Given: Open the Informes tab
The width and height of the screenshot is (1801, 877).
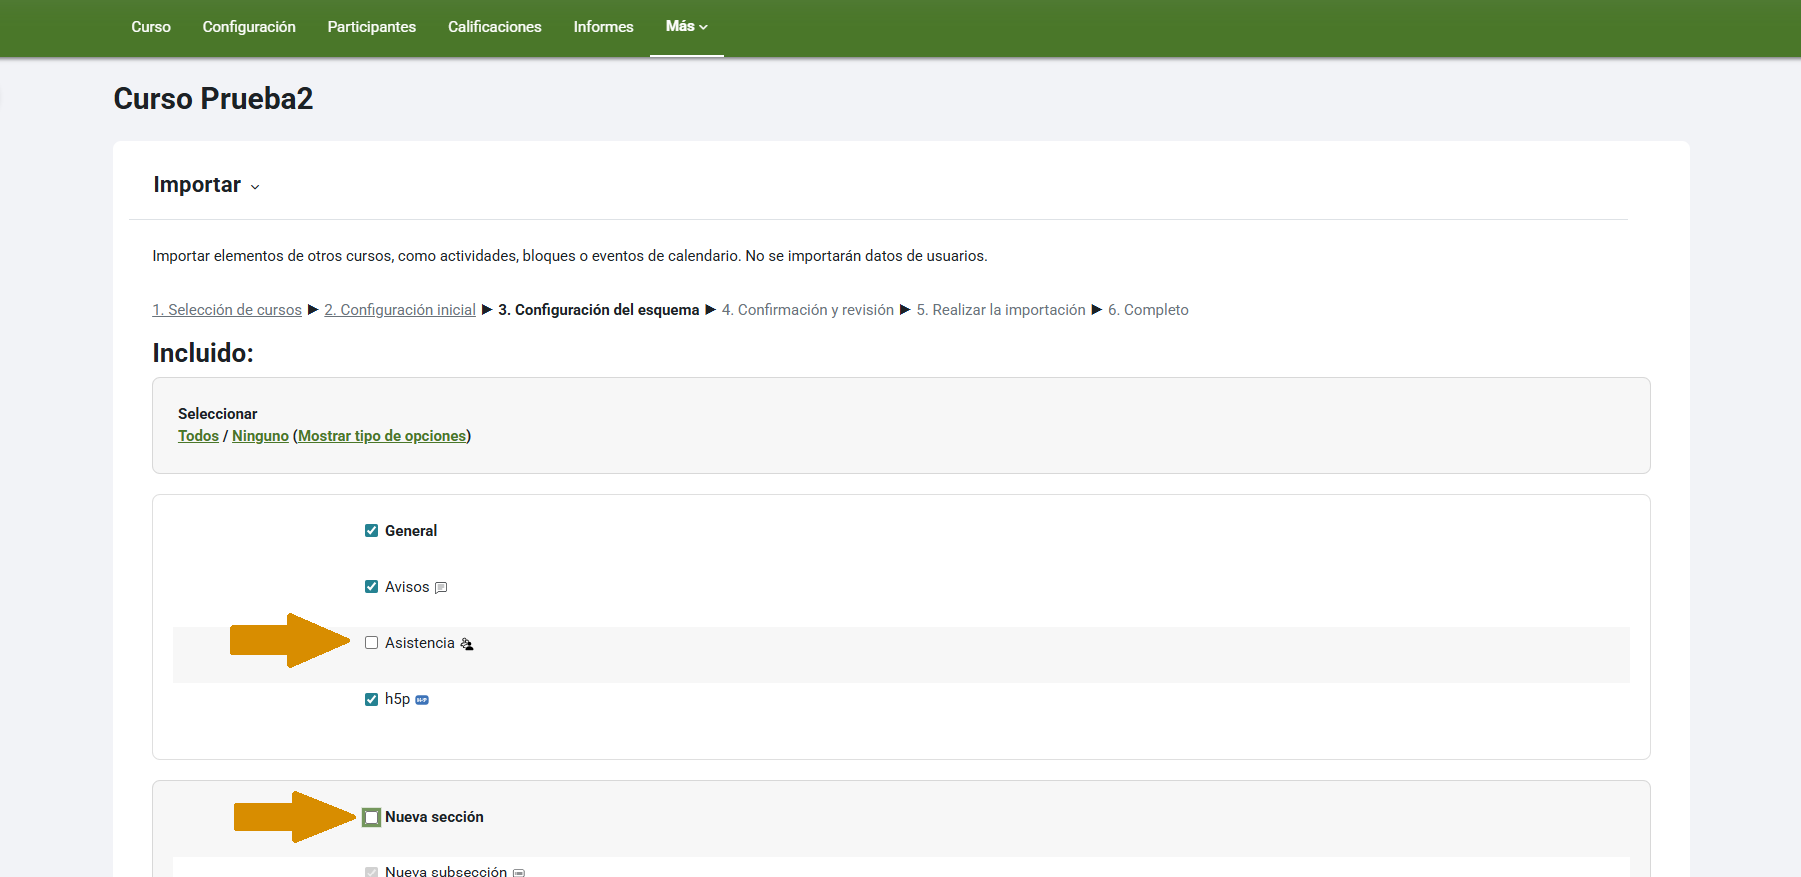Looking at the screenshot, I should pyautogui.click(x=603, y=27).
